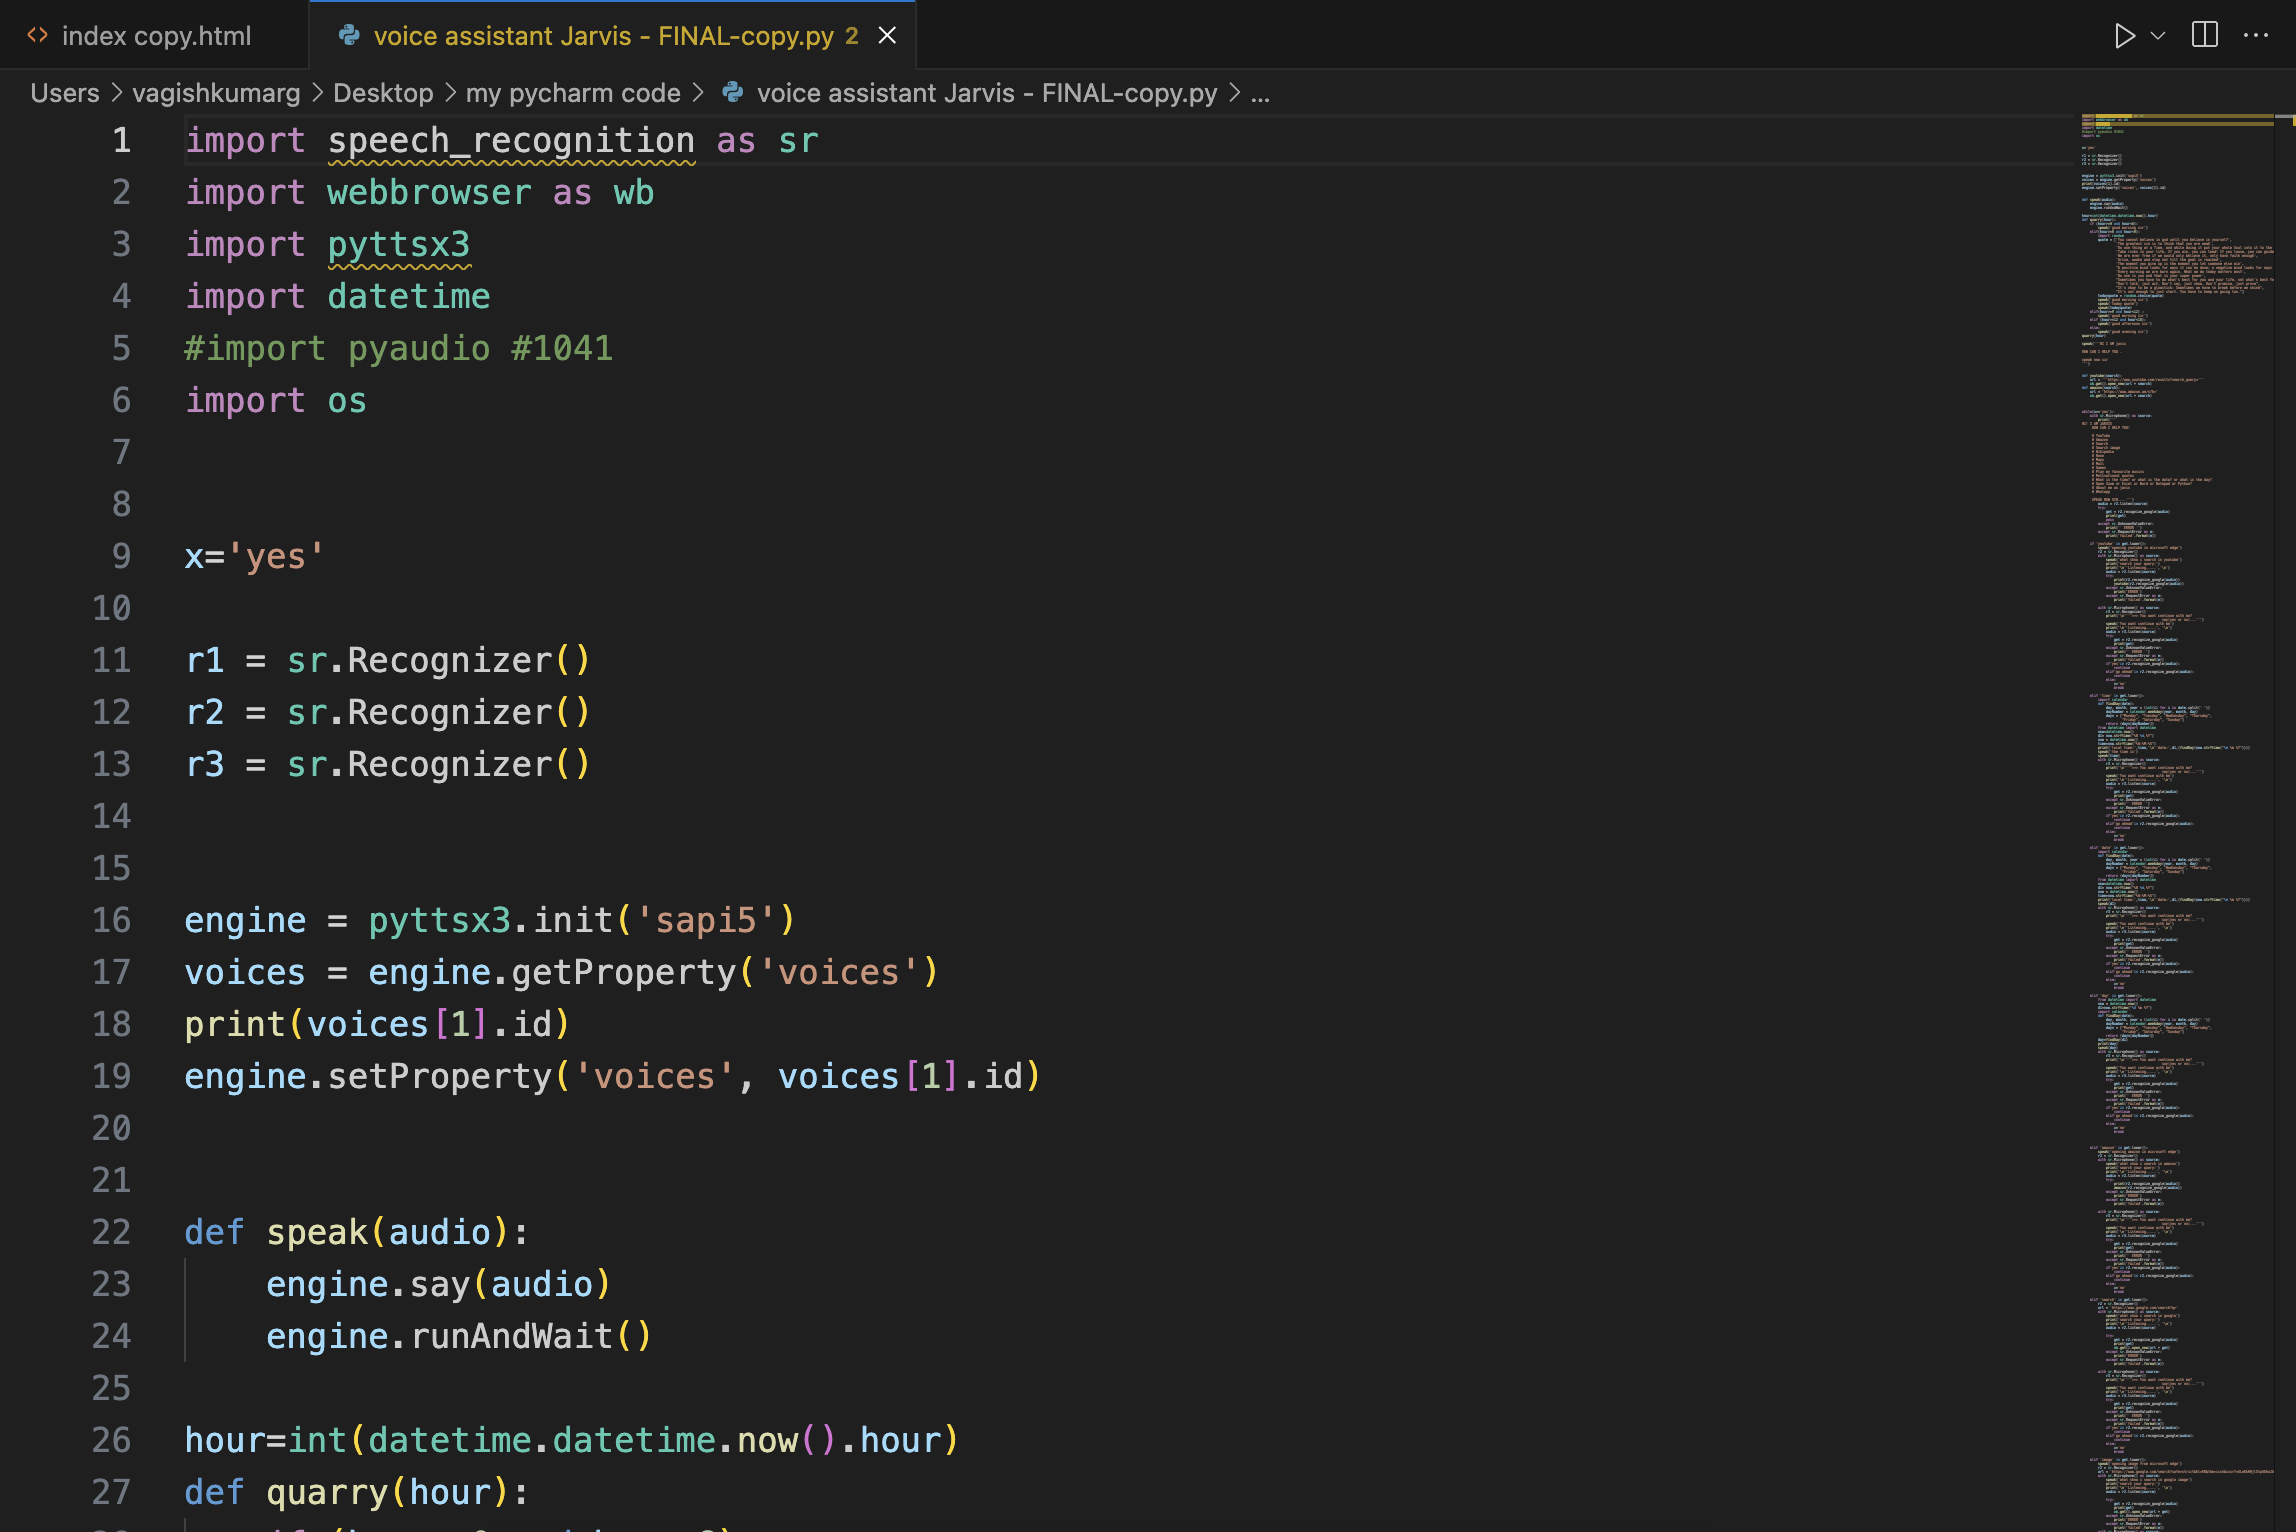Click 'import os' on line 6
Viewport: 2296px width, 1532px height.
tap(275, 400)
